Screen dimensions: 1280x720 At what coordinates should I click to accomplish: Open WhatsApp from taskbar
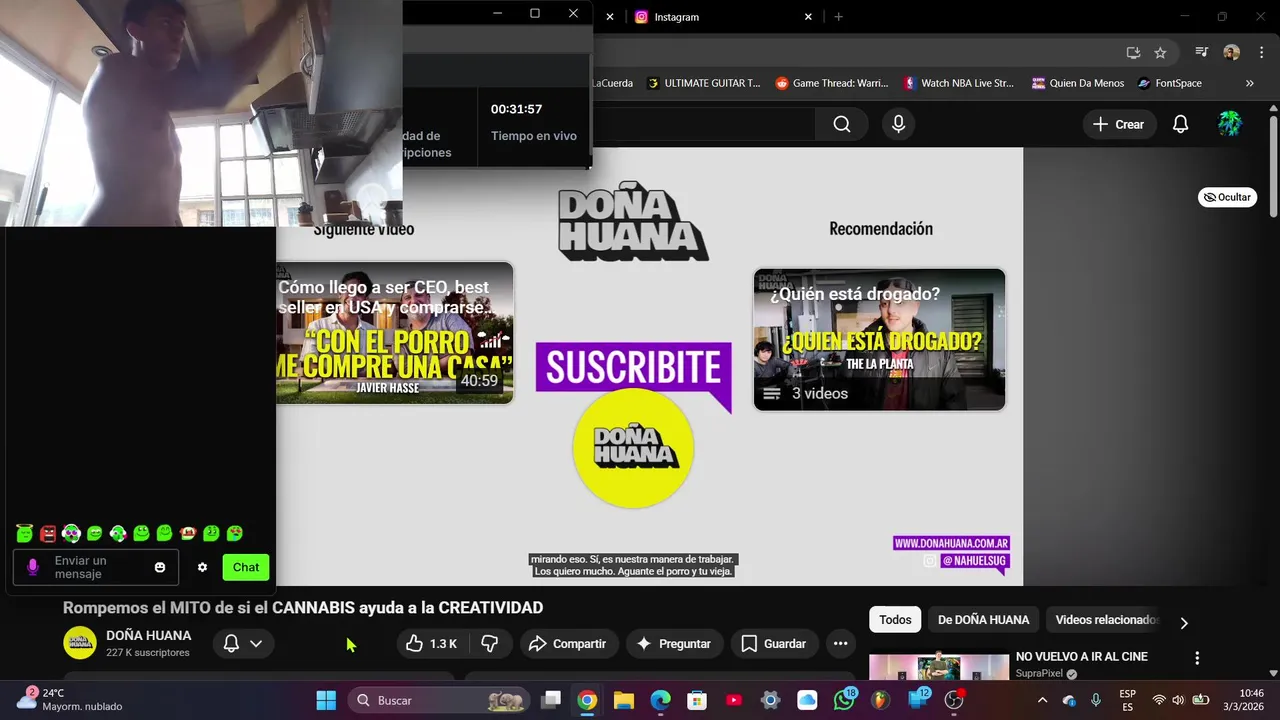845,700
